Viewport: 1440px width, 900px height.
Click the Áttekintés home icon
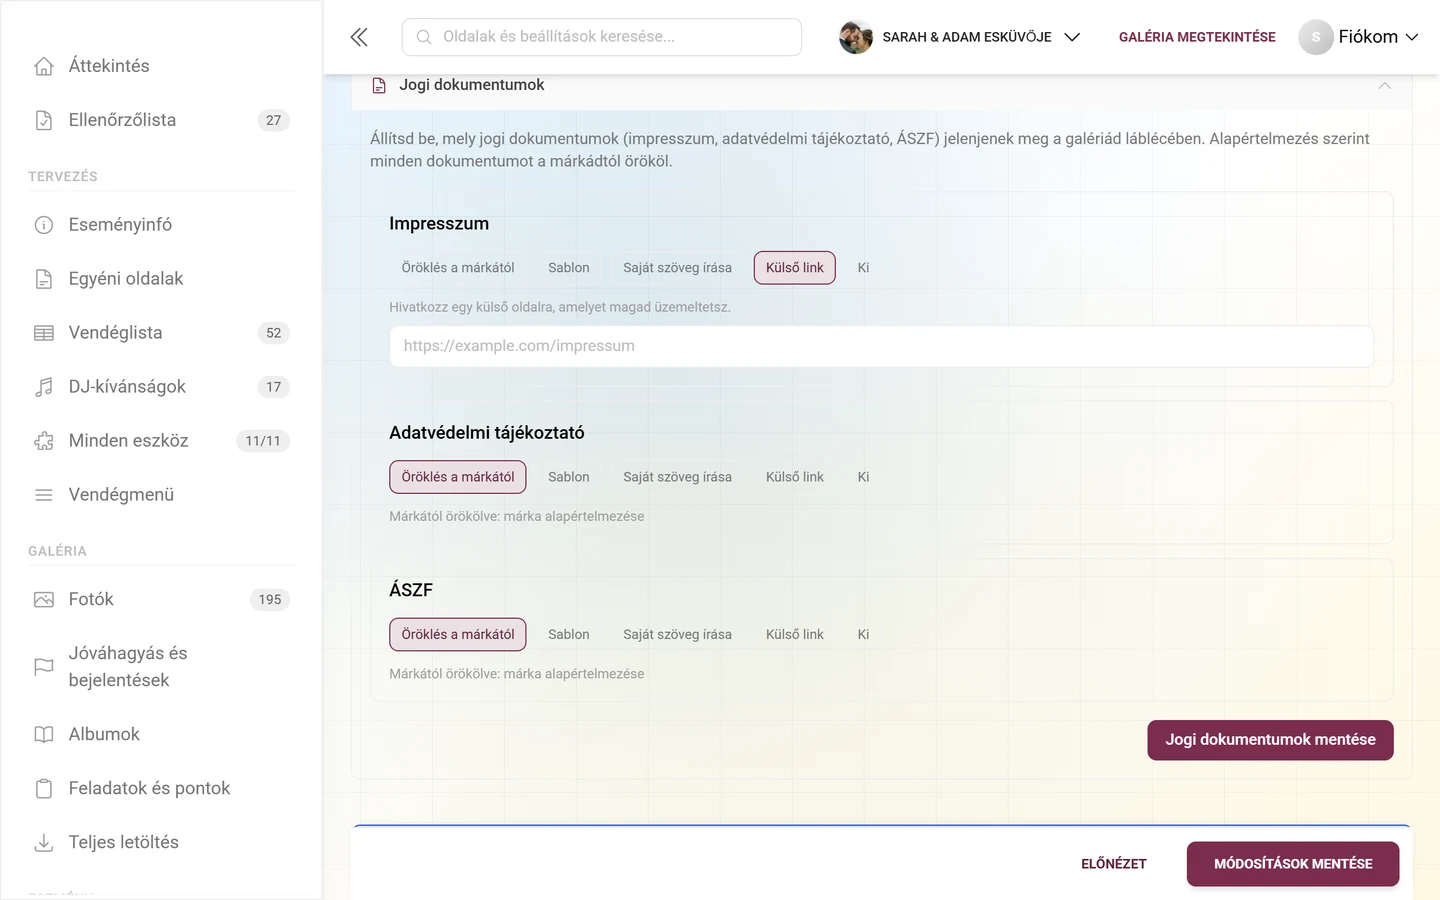click(44, 66)
